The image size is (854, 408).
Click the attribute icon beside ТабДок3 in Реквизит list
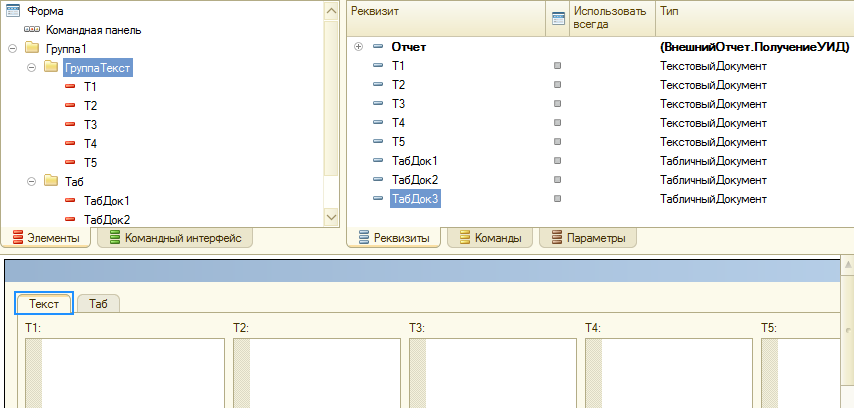tap(377, 199)
